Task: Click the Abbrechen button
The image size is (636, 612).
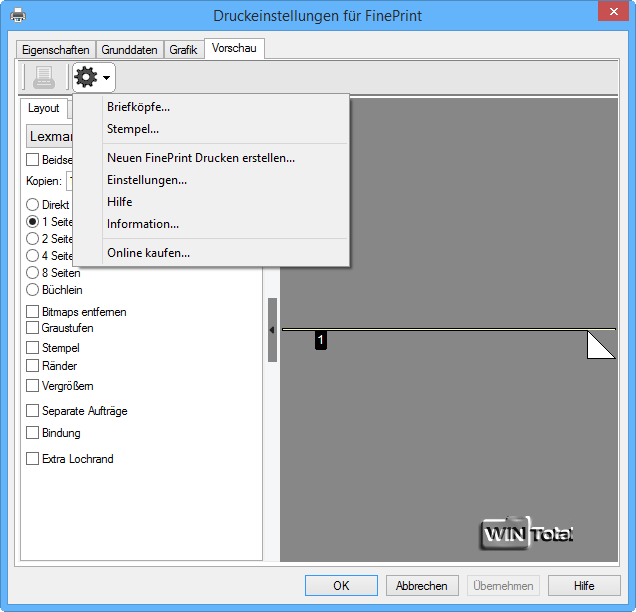Action: point(422,586)
